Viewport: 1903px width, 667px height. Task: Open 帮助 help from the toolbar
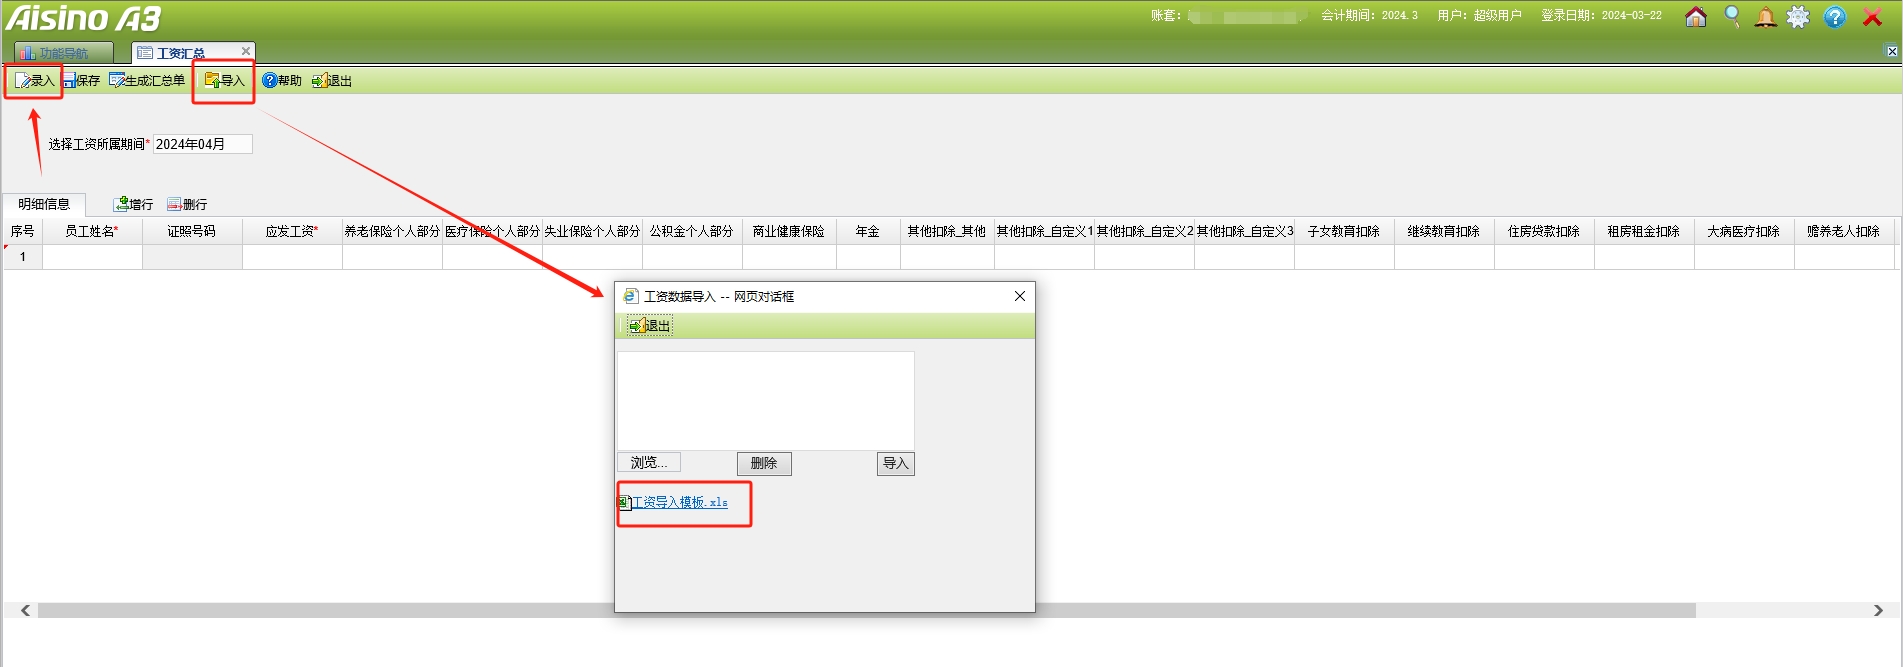(x=282, y=81)
